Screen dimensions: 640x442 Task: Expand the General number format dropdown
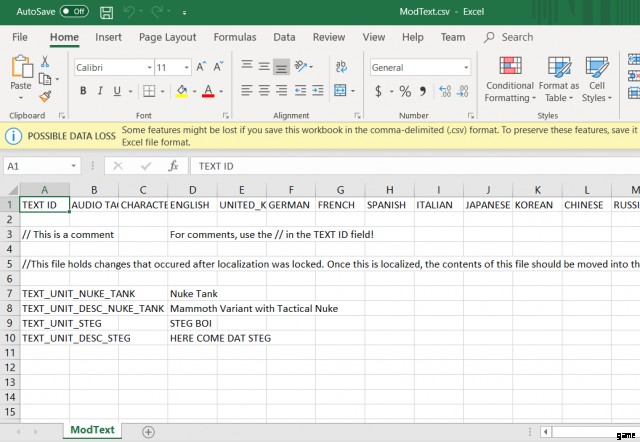pyautogui.click(x=465, y=68)
